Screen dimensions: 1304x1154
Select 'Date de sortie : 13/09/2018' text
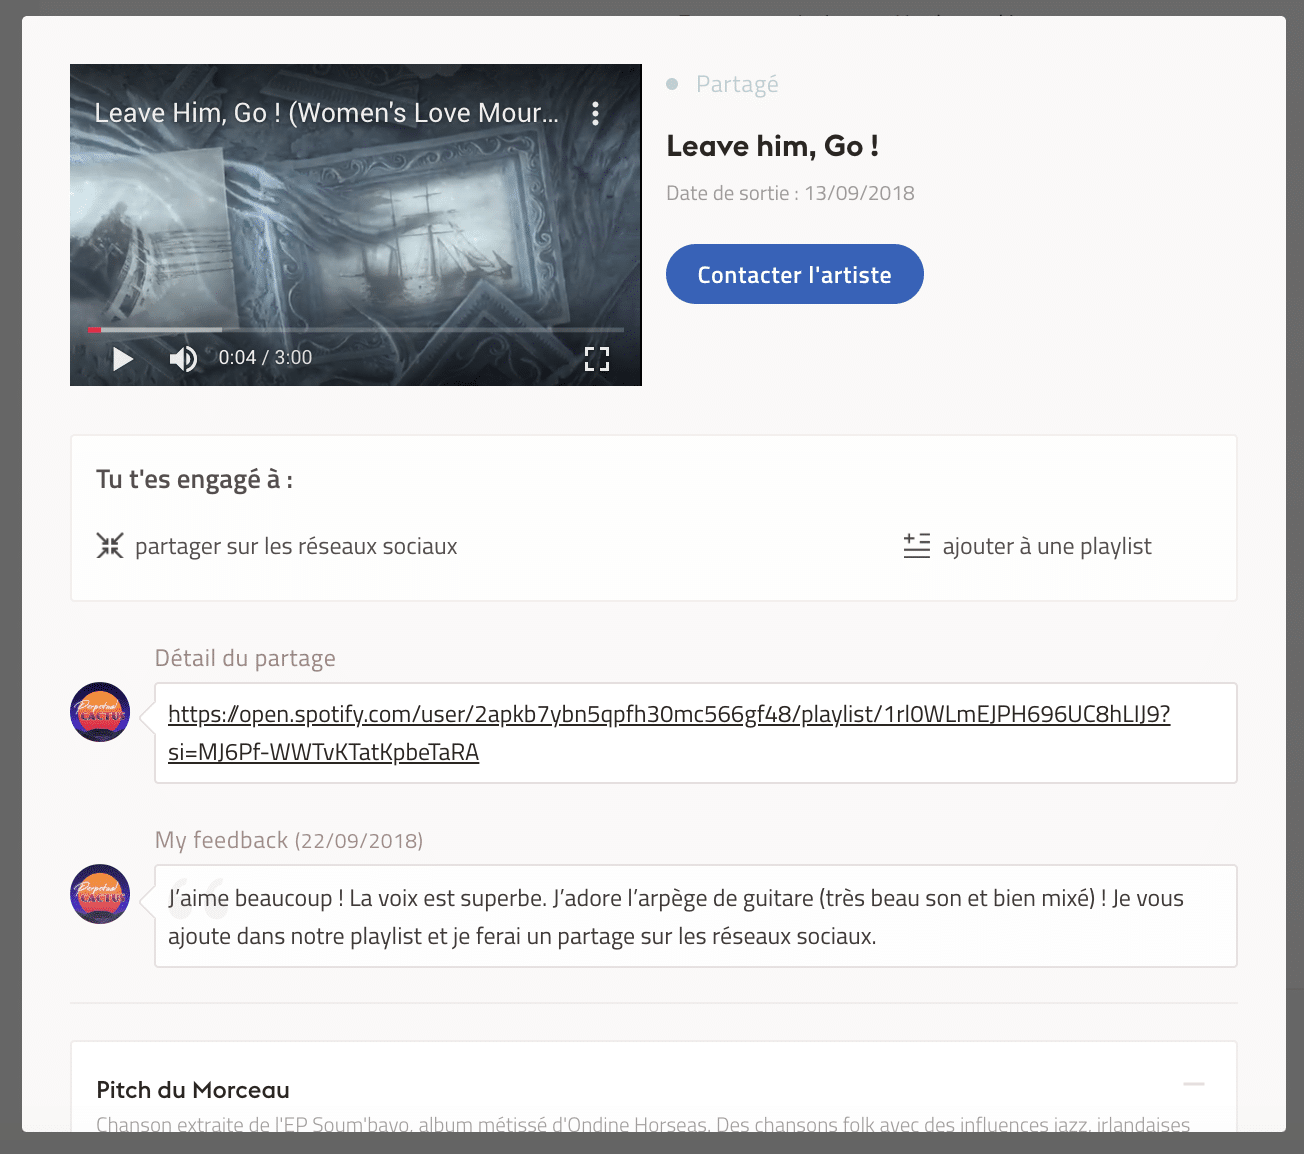(790, 193)
